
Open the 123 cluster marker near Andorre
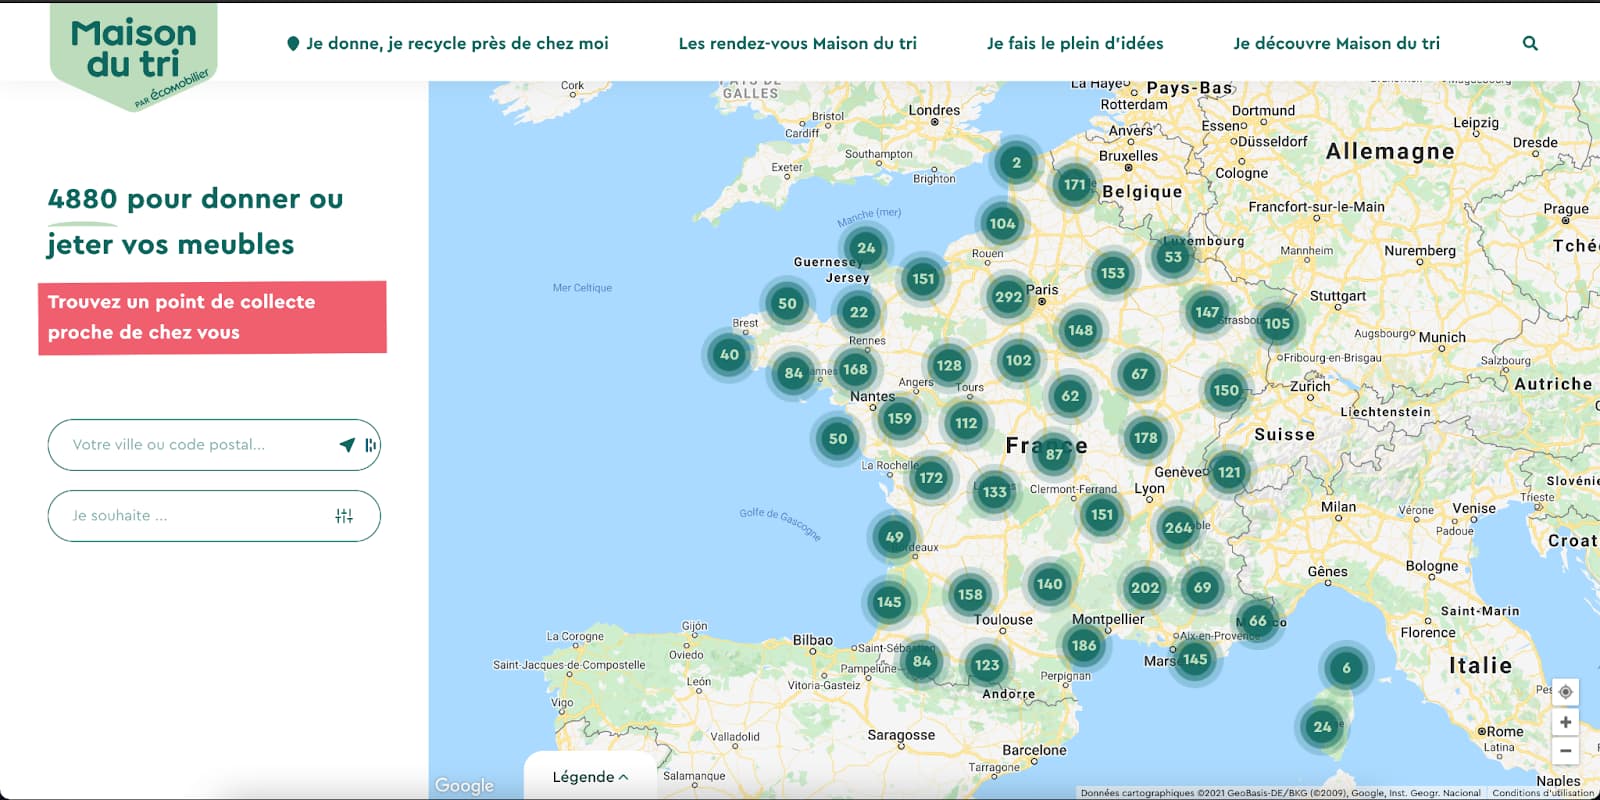point(987,665)
